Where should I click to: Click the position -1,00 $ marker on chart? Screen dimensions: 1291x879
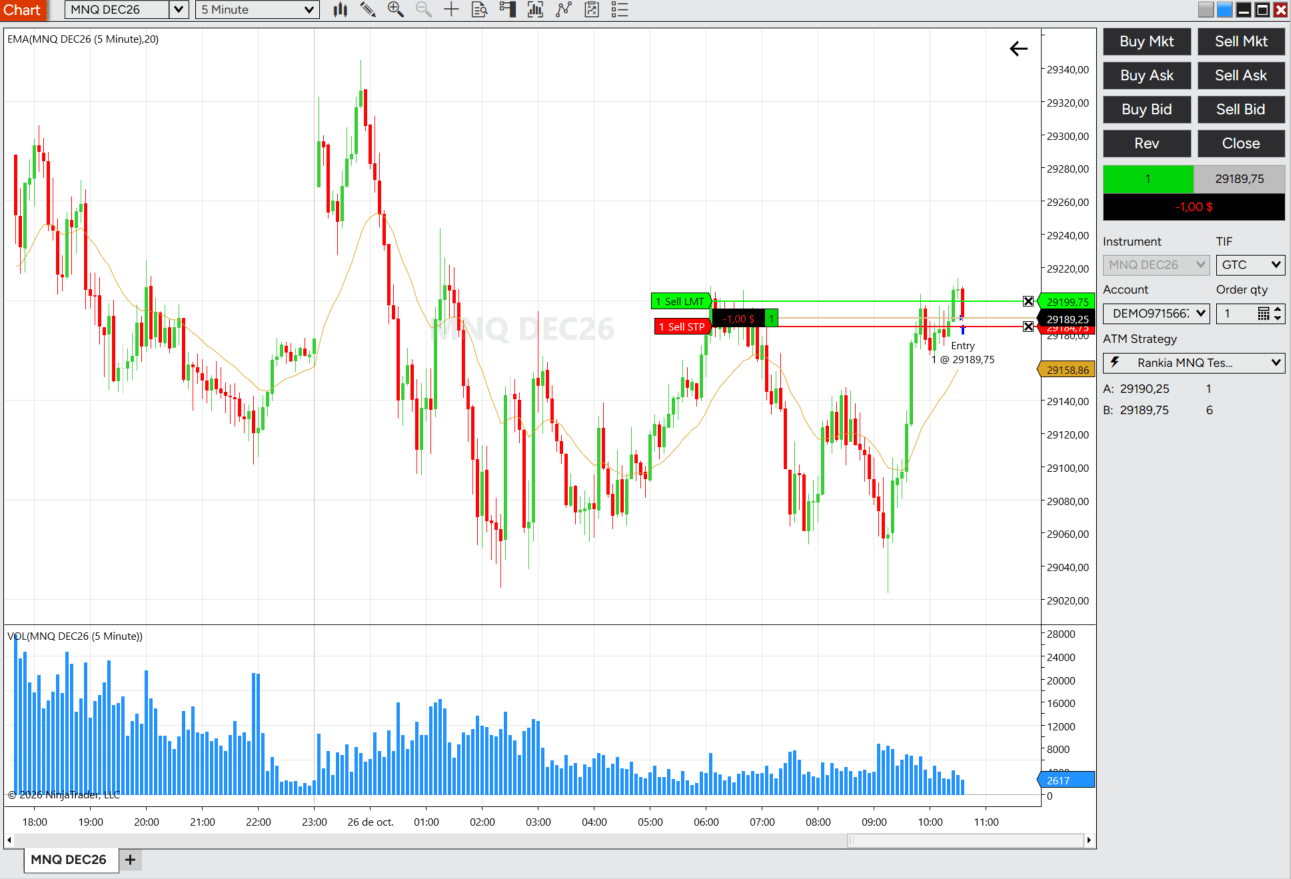738,318
